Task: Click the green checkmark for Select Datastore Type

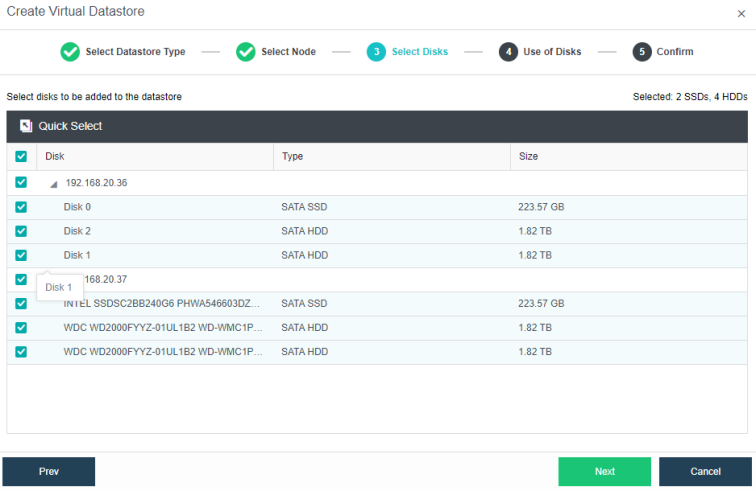Action: [70, 52]
